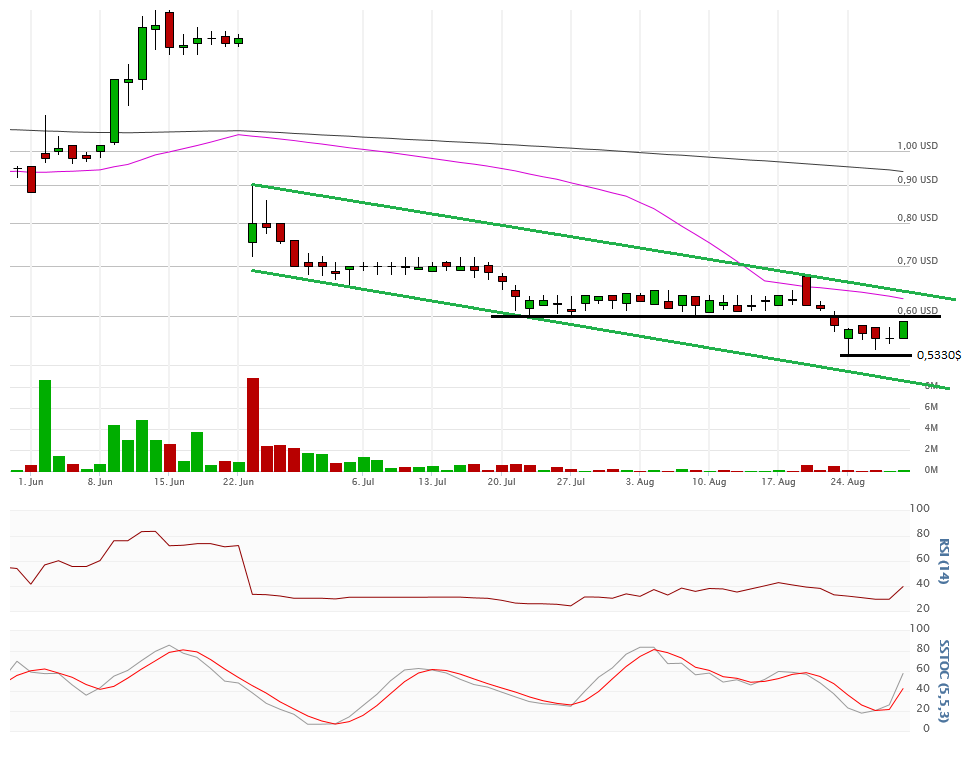The width and height of the screenshot is (968, 765).
Task: Click the tallest red volume bar near 22. Jun
Action: 252,425
